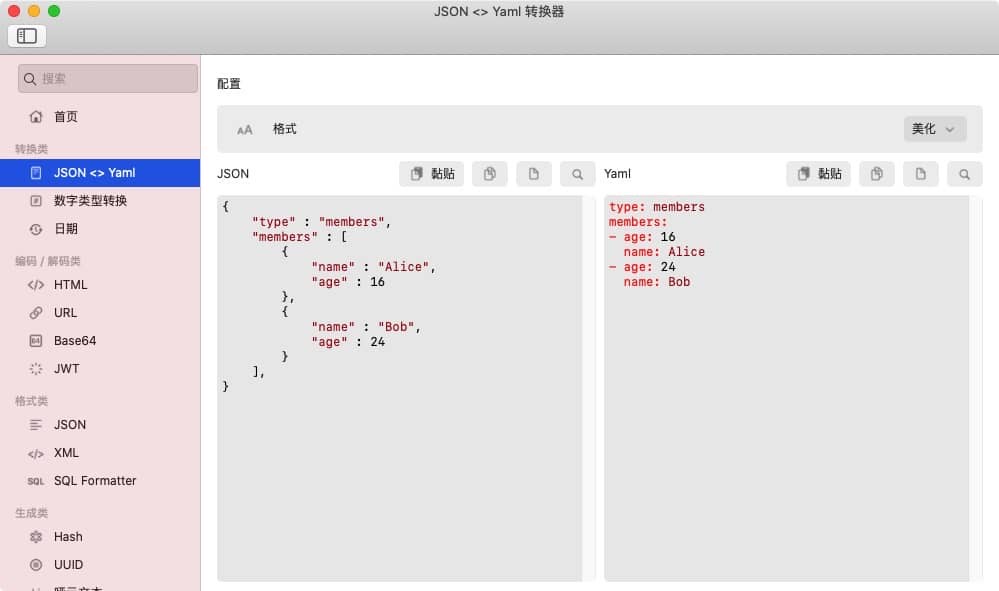Click "name: Alice" in Yaml output
Image resolution: width=999 pixels, height=591 pixels.
click(665, 252)
